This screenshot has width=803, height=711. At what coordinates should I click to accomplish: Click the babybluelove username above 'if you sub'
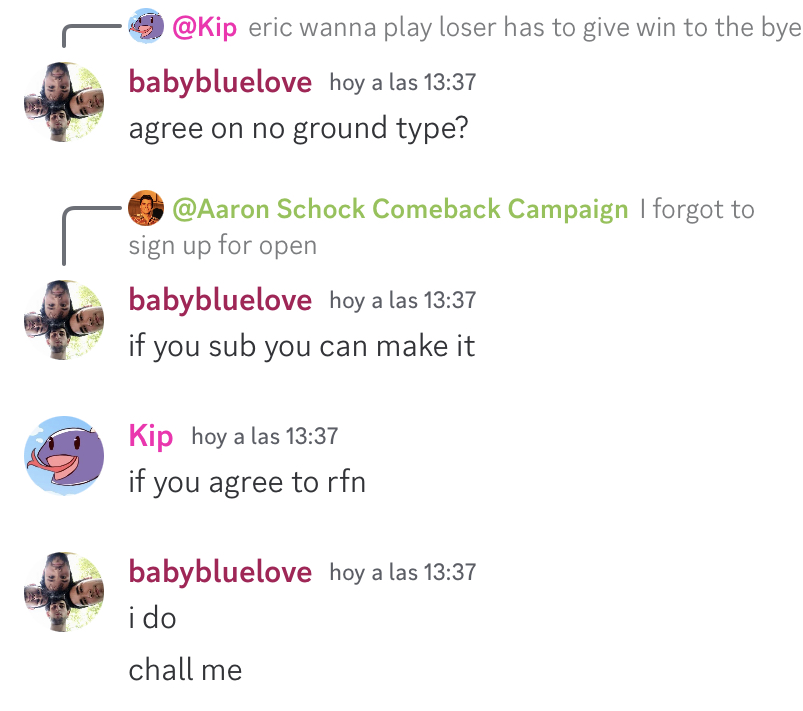(x=220, y=300)
